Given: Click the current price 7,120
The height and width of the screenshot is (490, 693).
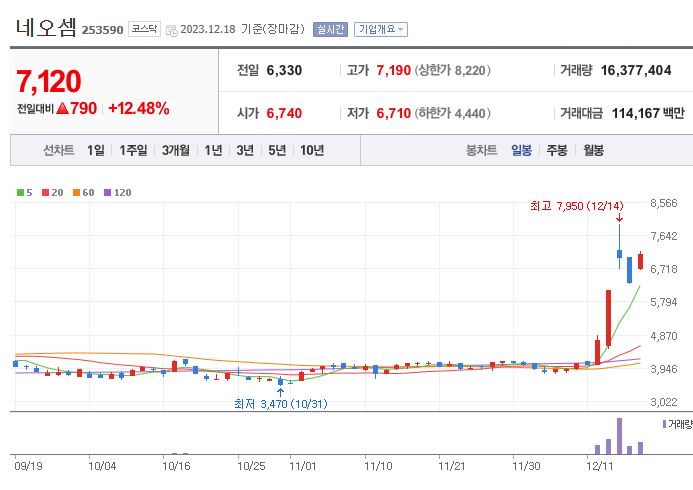Looking at the screenshot, I should (49, 82).
